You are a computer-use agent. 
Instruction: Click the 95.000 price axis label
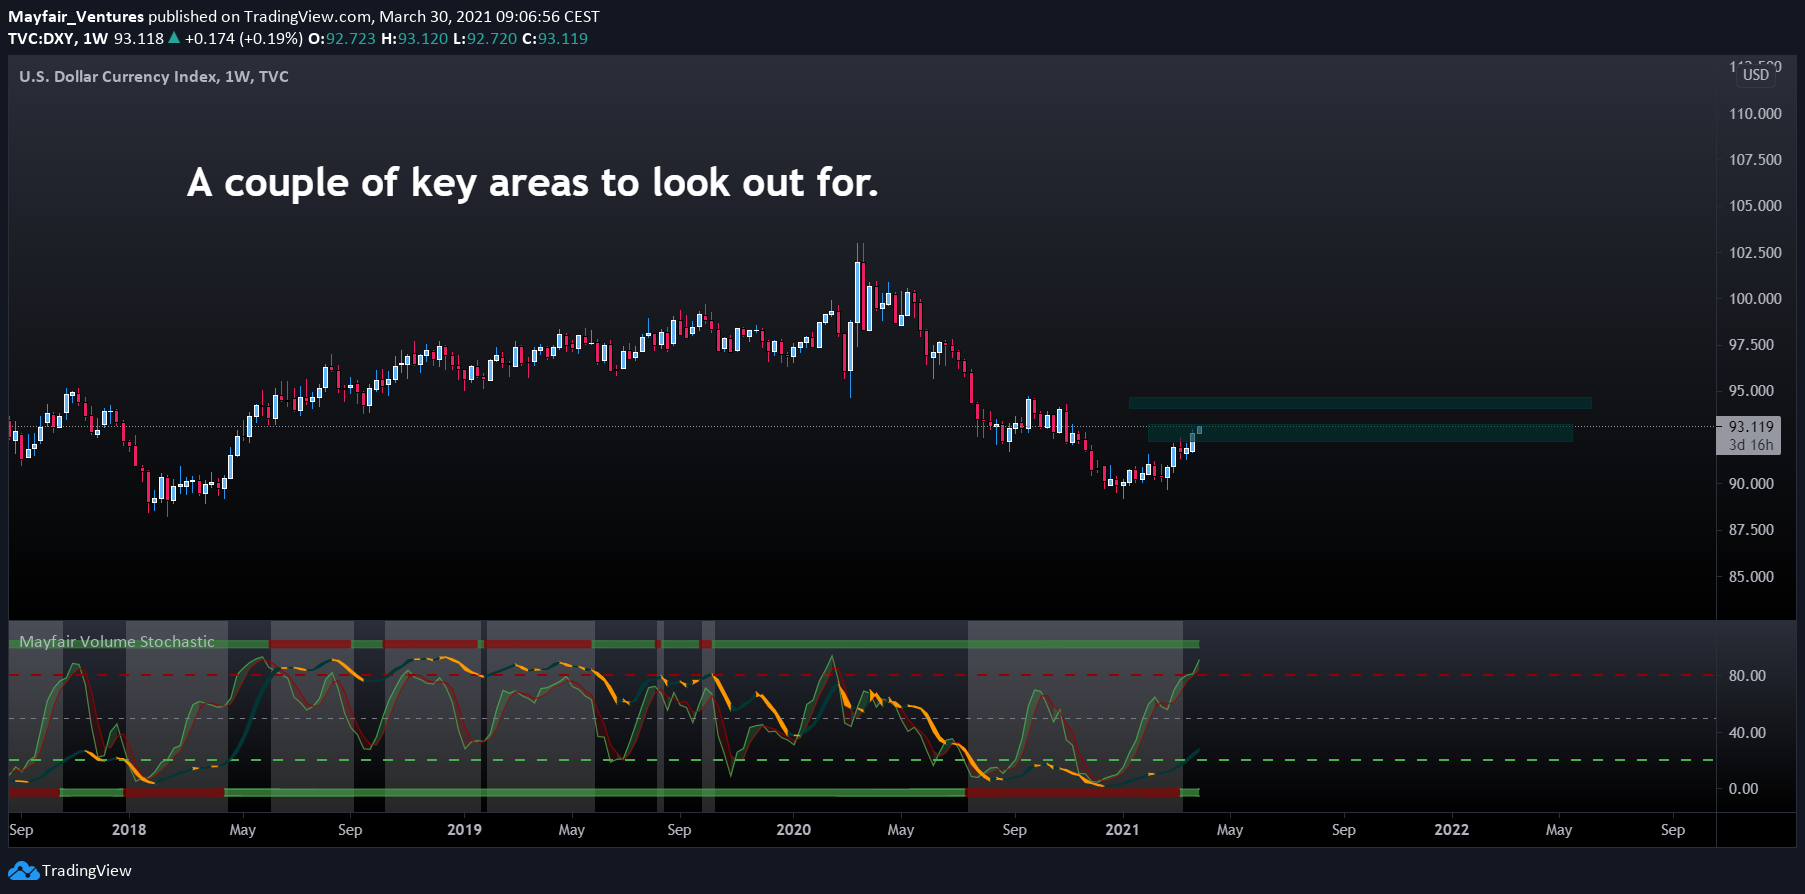click(x=1751, y=391)
